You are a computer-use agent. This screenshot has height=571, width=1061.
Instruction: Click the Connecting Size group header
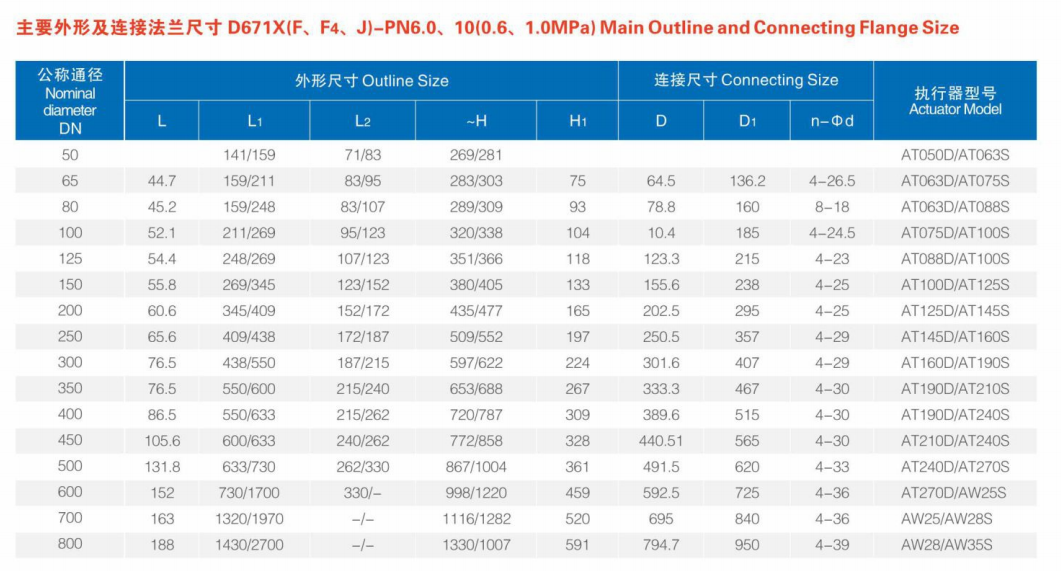(x=745, y=80)
